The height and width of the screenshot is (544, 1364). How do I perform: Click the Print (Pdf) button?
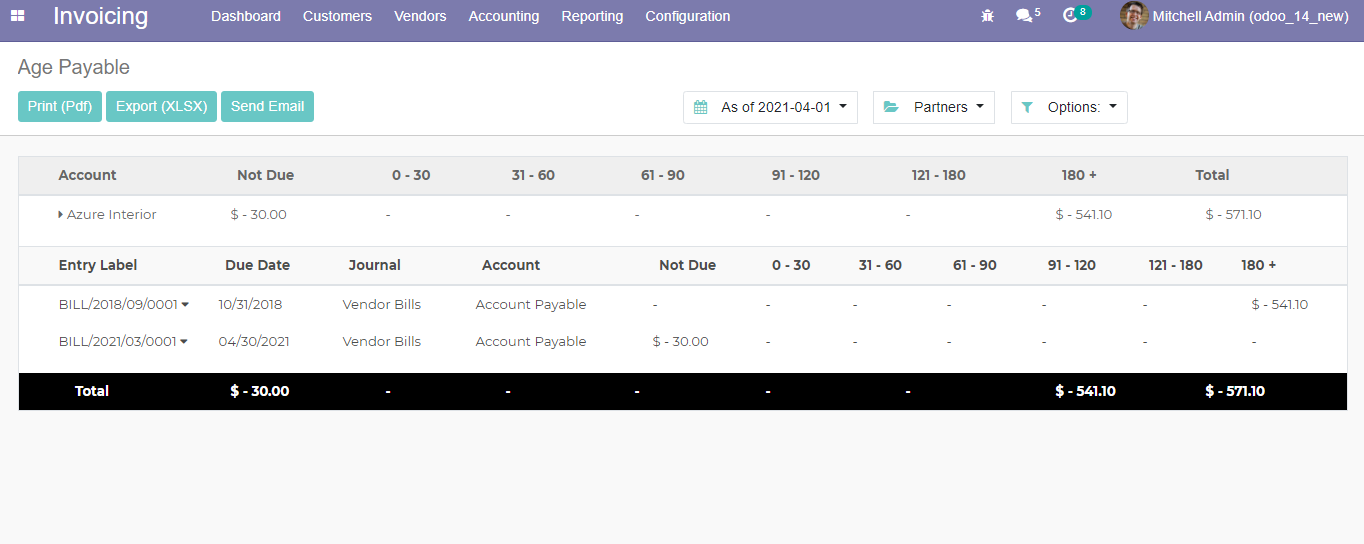pyautogui.click(x=60, y=107)
